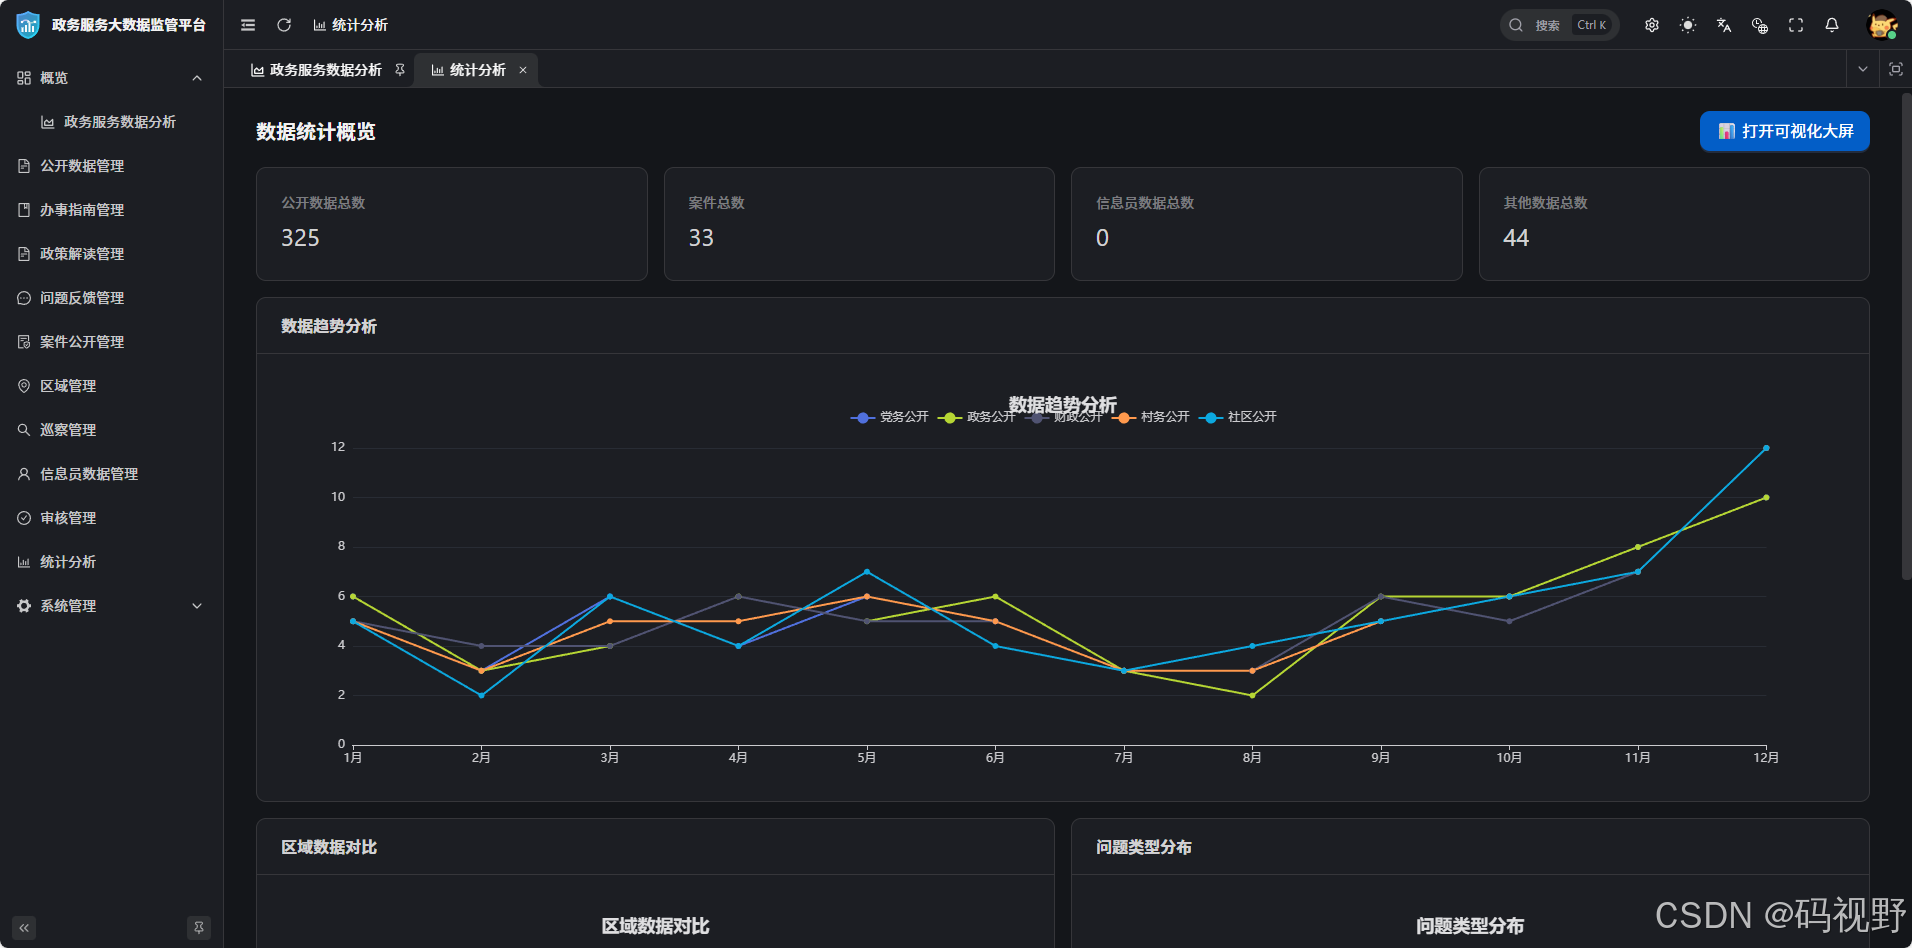Viewport: 1912px width, 948px height.
Task: Open the language translation icon
Action: pos(1724,25)
